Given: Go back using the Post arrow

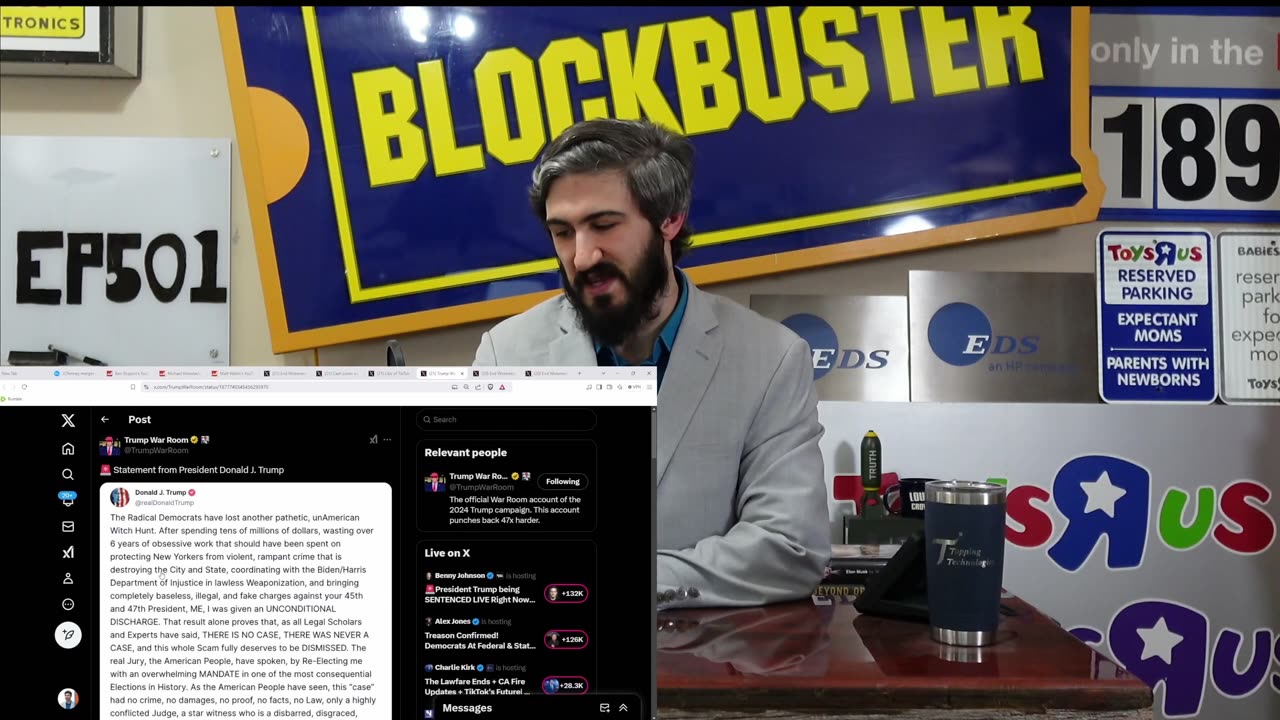Looking at the screenshot, I should (x=105, y=419).
